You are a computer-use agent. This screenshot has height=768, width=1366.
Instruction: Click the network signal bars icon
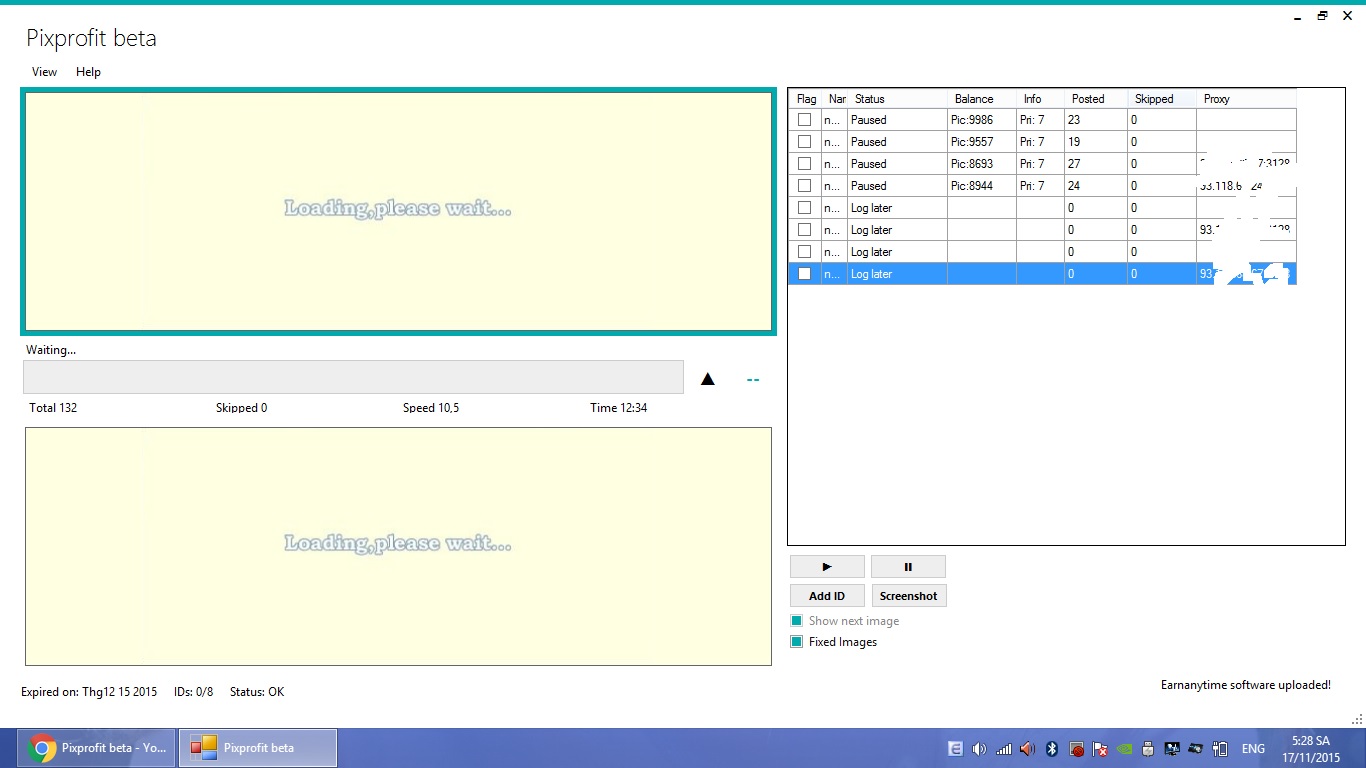click(x=1004, y=748)
